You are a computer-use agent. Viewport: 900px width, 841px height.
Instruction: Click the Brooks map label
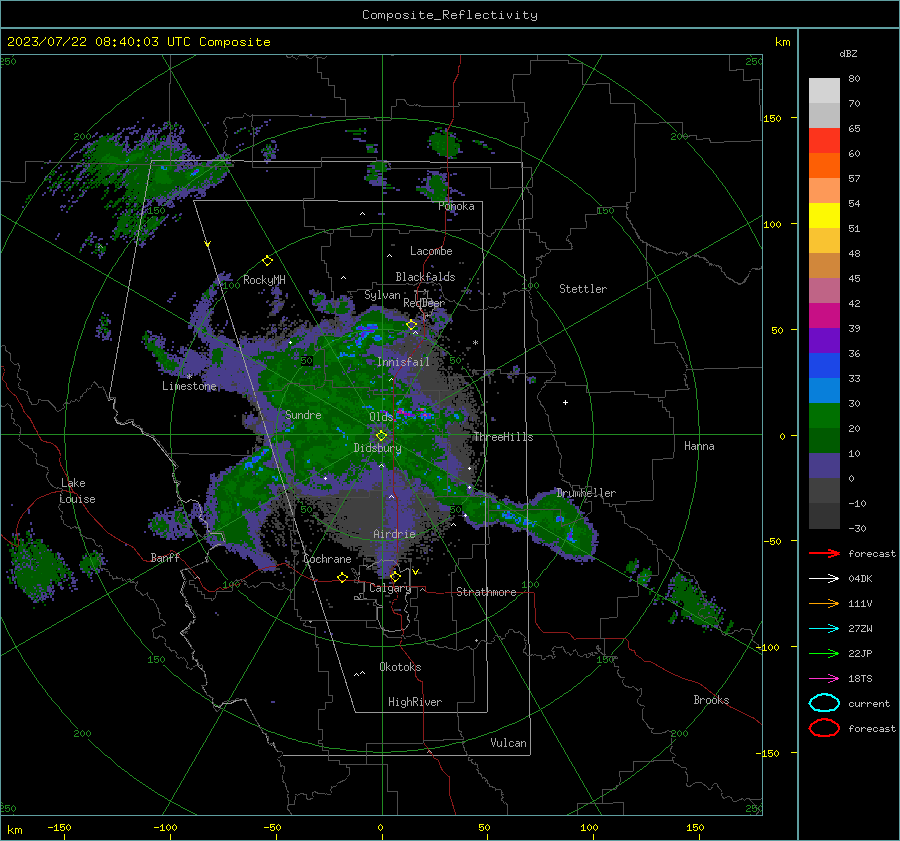(711, 700)
